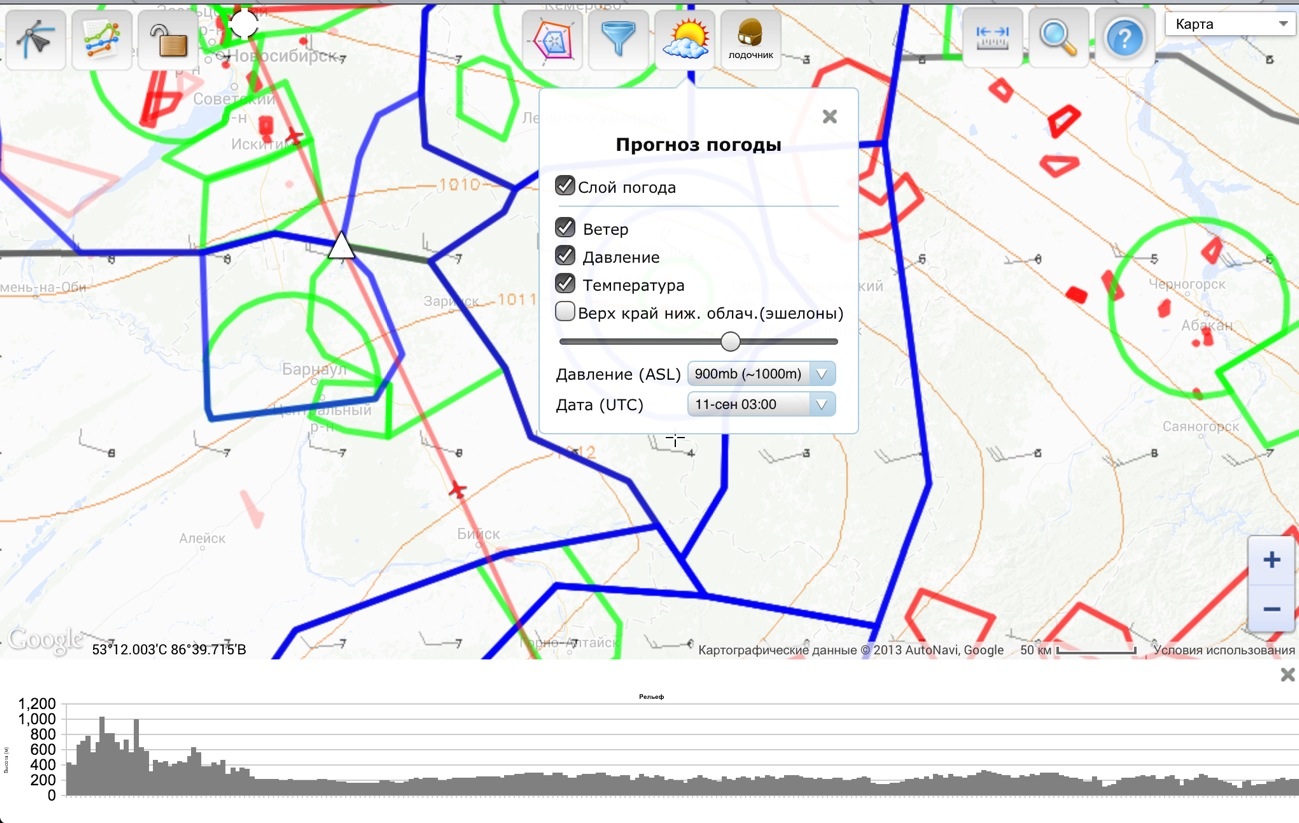Zoom in the map with plus button
The width and height of the screenshot is (1299, 823).
click(1271, 560)
